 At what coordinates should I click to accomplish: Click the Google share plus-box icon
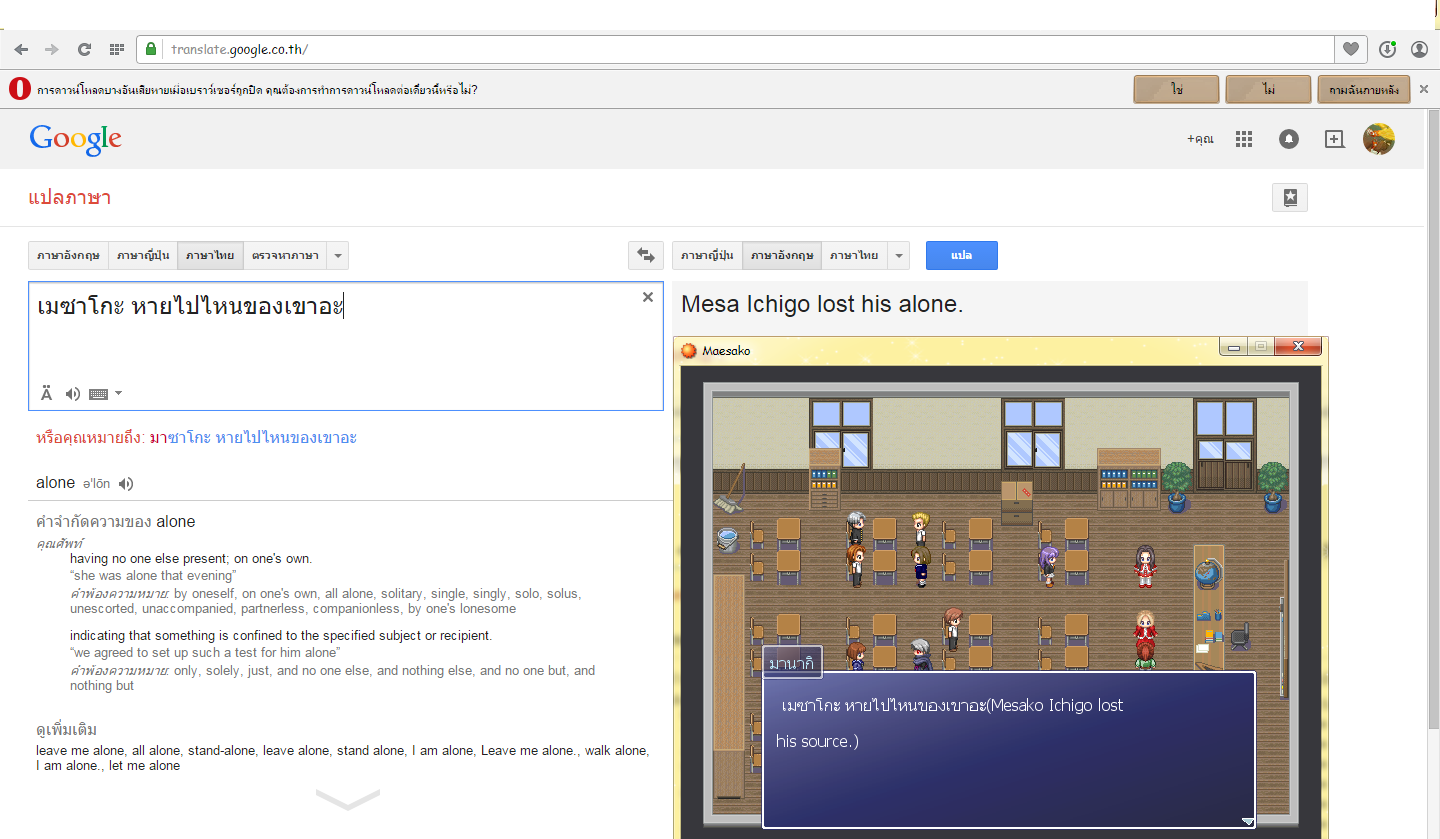pyautogui.click(x=1334, y=139)
